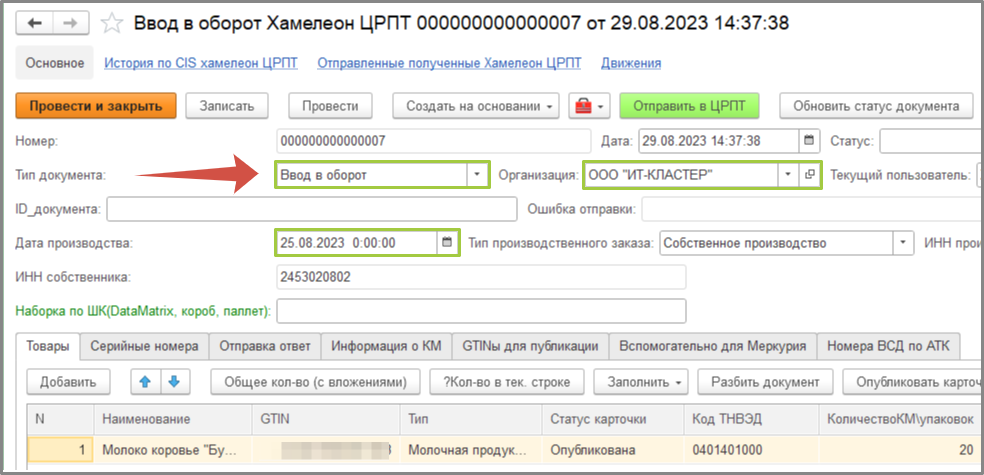
Task: Open Отправленные полученные Хамелеон ЦРПТ link
Action: coord(449,63)
